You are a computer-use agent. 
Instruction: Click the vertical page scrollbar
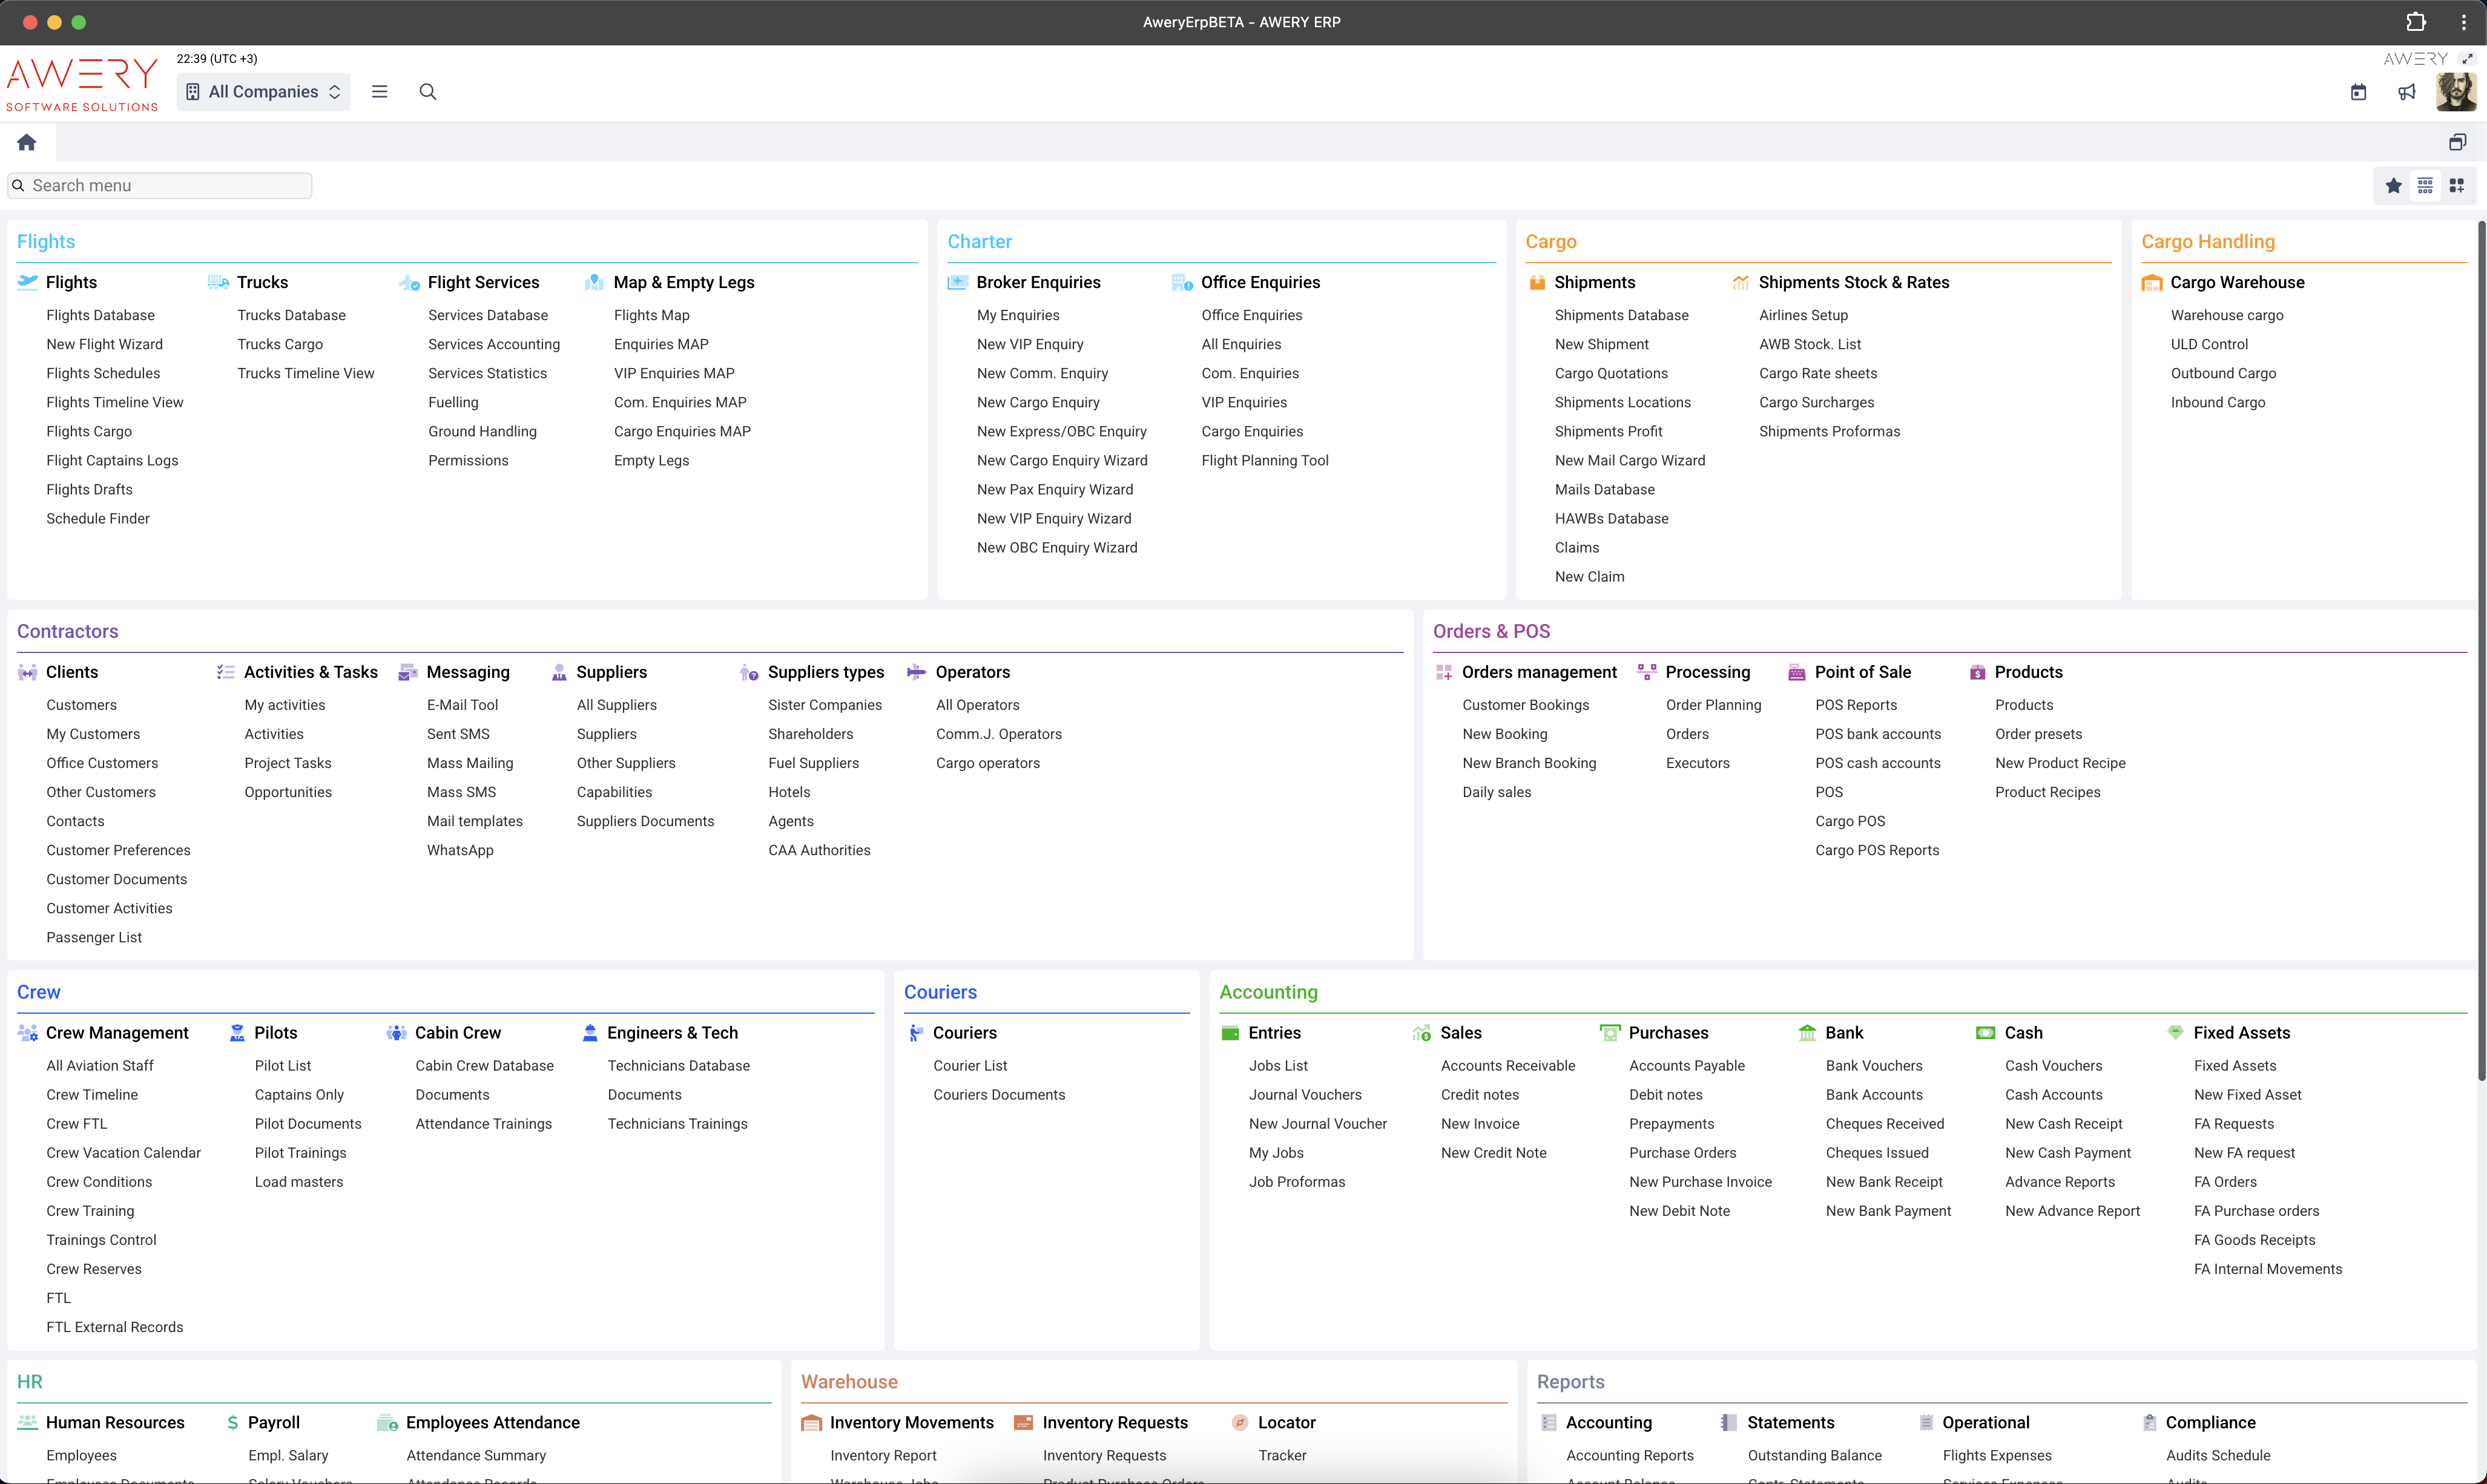pyautogui.click(x=2481, y=650)
